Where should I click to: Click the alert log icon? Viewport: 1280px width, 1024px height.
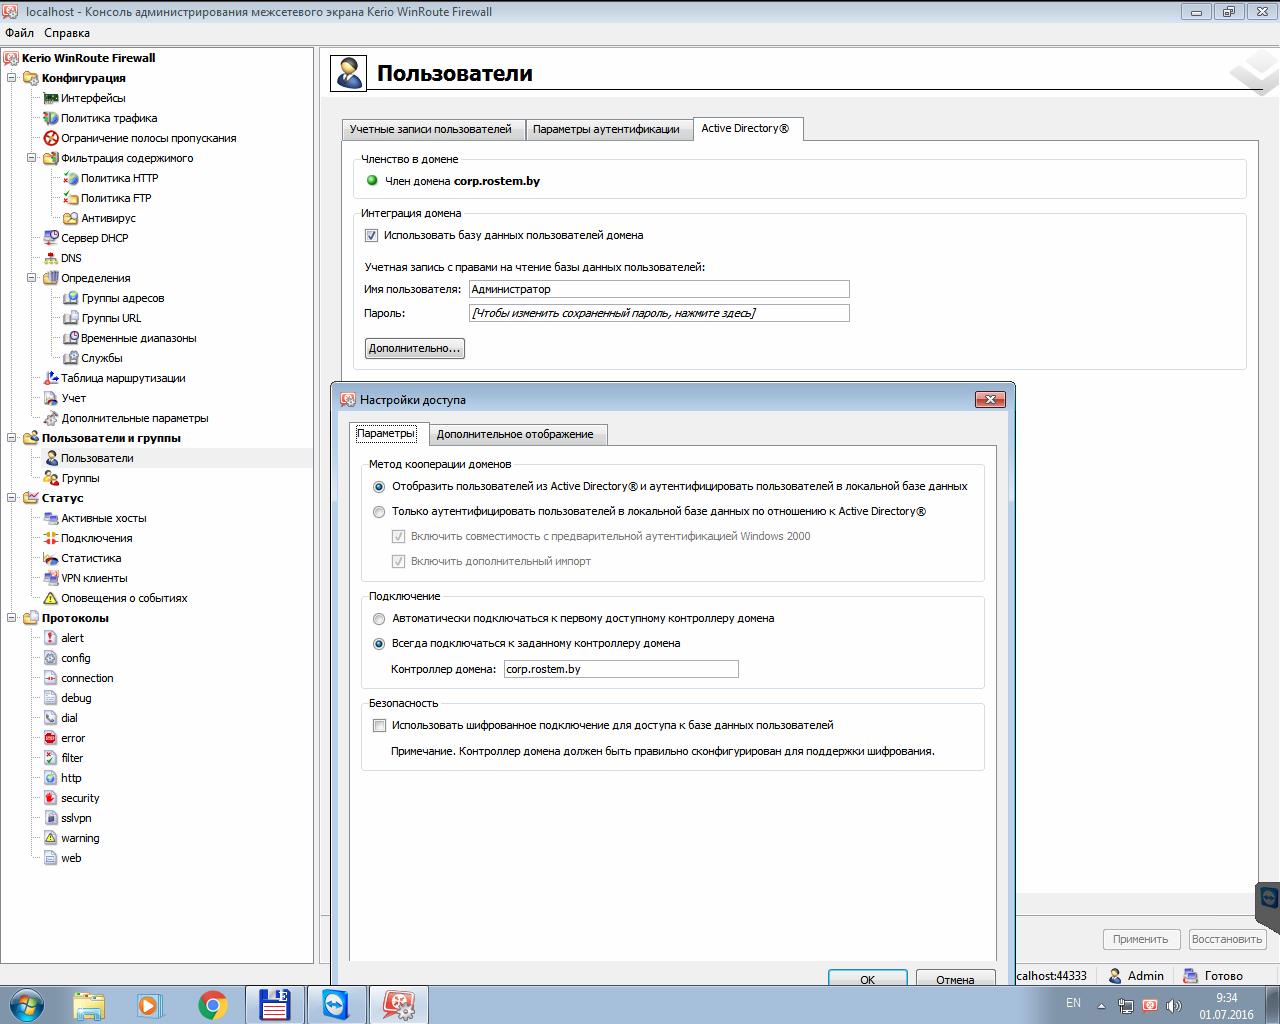click(x=51, y=638)
